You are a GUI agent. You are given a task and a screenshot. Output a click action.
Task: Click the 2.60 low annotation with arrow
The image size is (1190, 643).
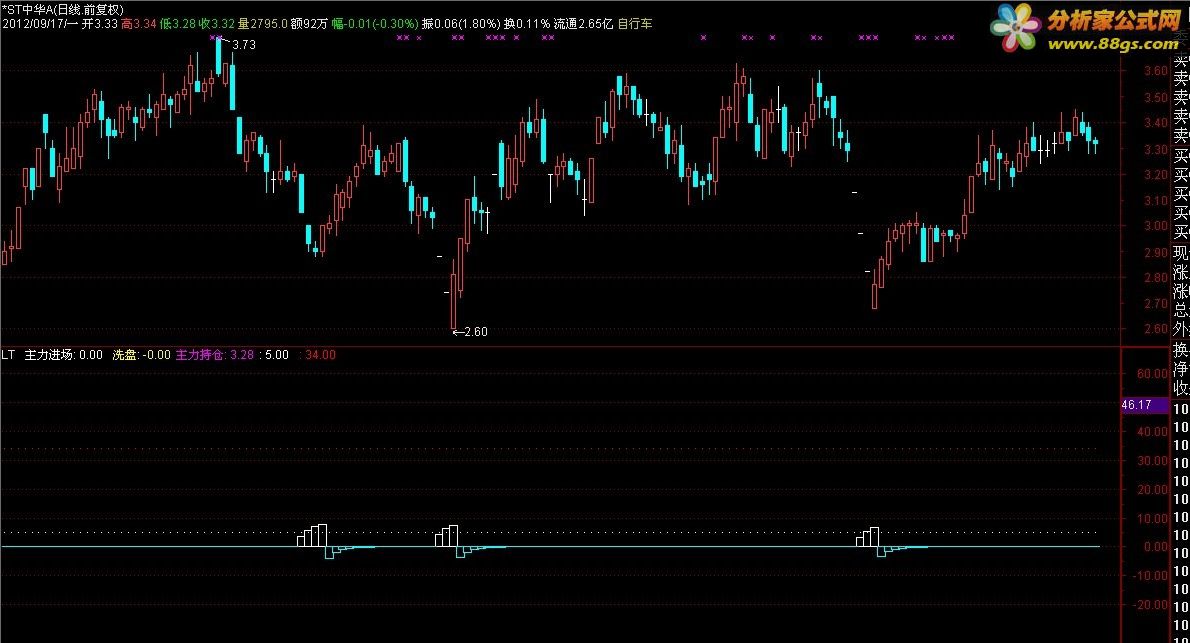[470, 332]
